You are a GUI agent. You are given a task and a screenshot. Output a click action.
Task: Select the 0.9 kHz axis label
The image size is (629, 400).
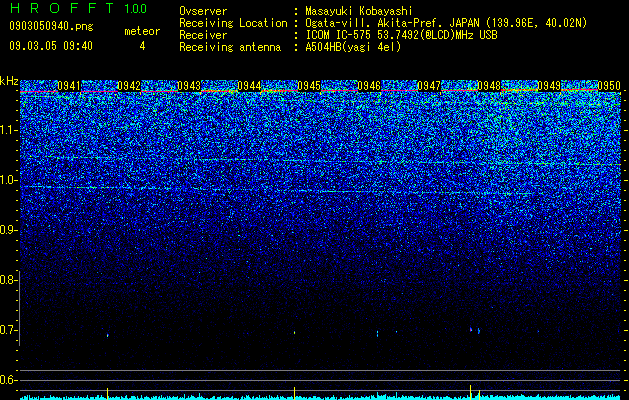(x=8, y=230)
